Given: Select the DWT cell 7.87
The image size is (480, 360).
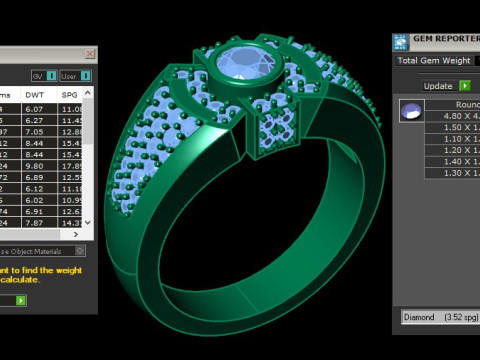Looking at the screenshot, I should [x=39, y=223].
